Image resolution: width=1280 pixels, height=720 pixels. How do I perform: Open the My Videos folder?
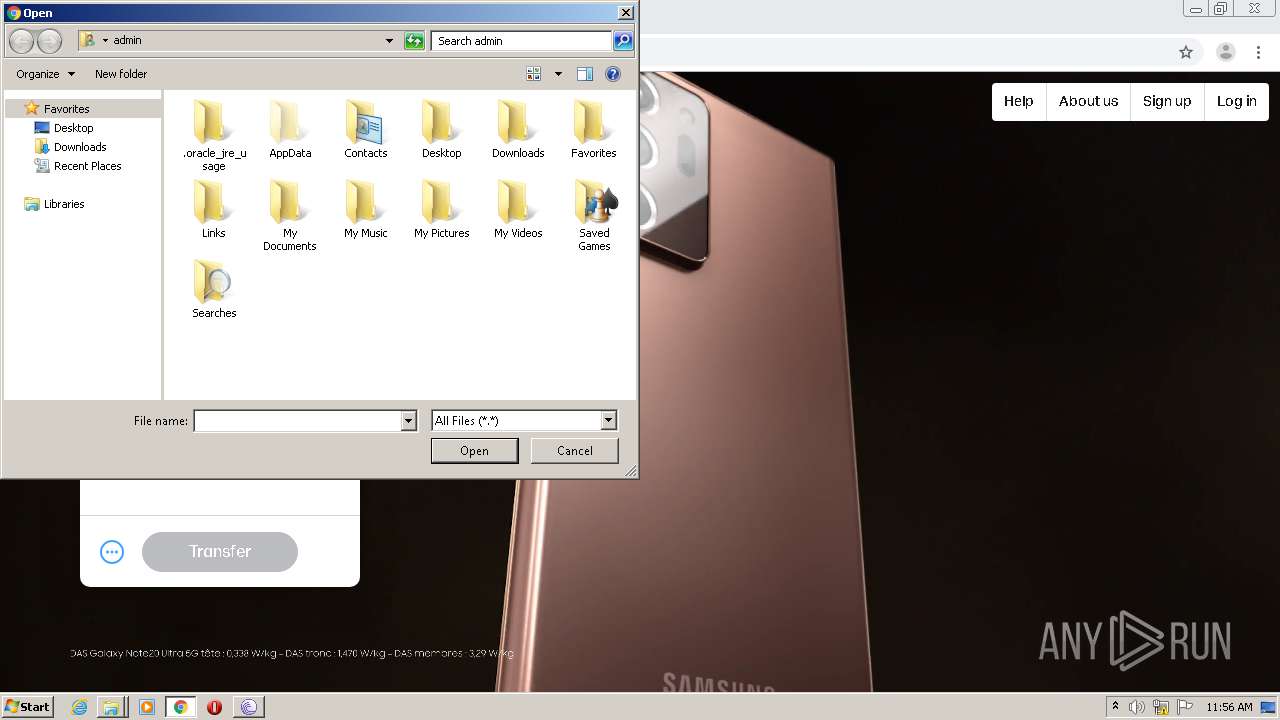tap(518, 209)
